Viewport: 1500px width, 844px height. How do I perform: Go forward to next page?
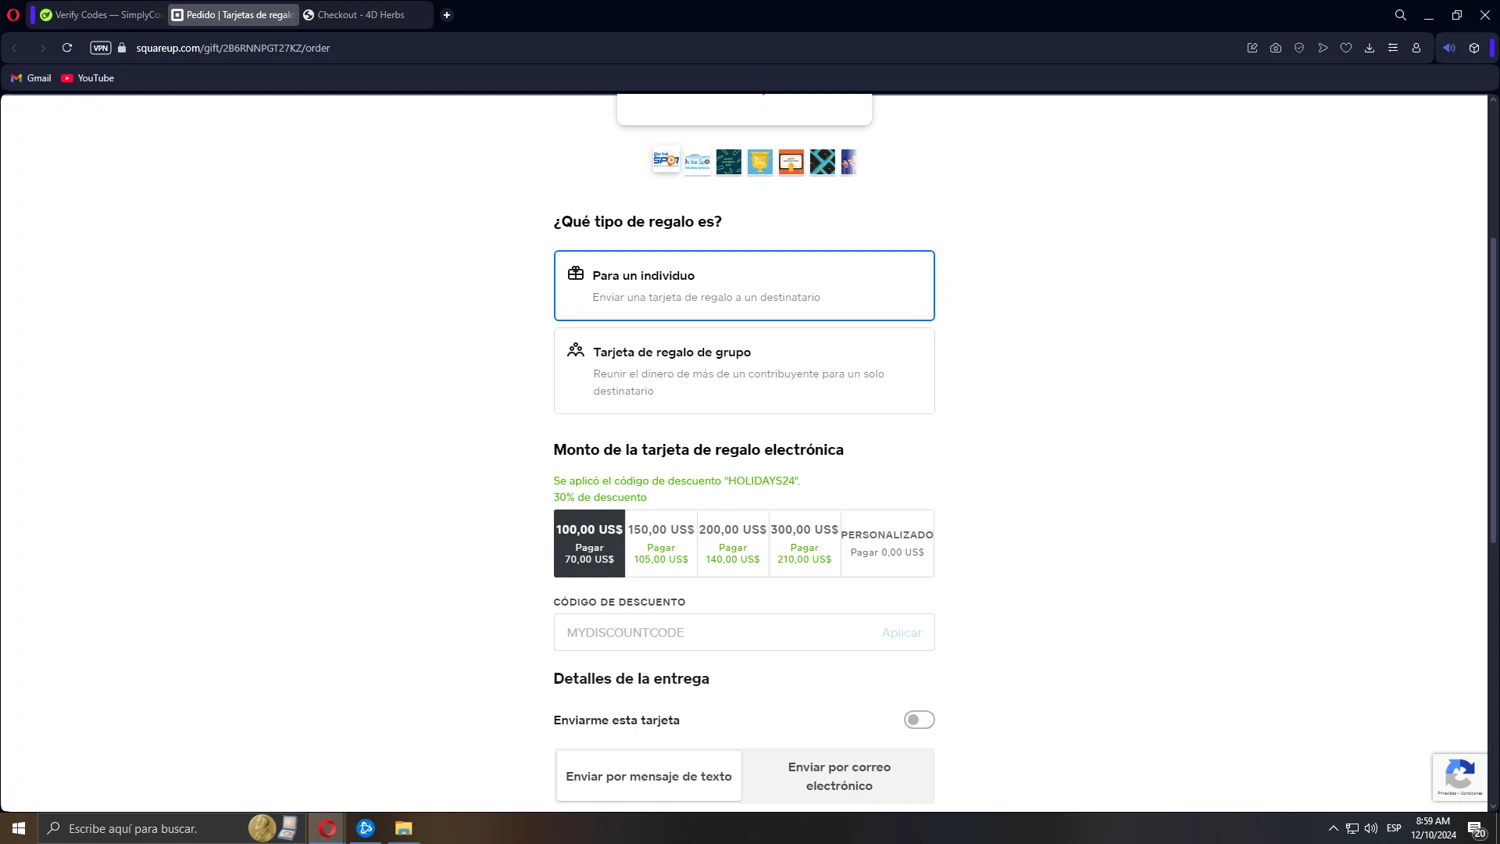[x=42, y=48]
